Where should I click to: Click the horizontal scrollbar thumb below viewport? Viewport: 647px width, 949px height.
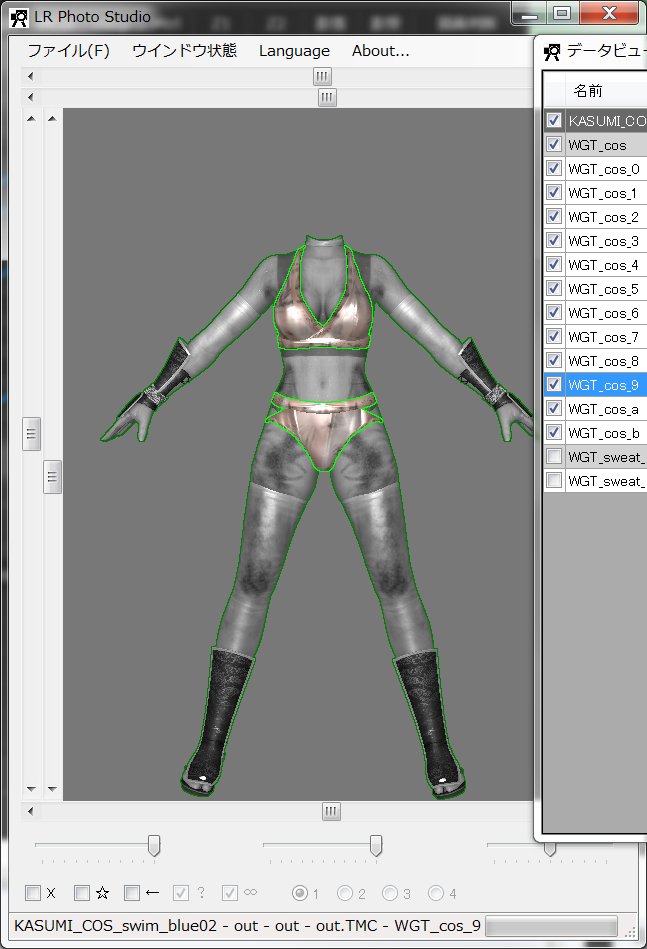[331, 811]
